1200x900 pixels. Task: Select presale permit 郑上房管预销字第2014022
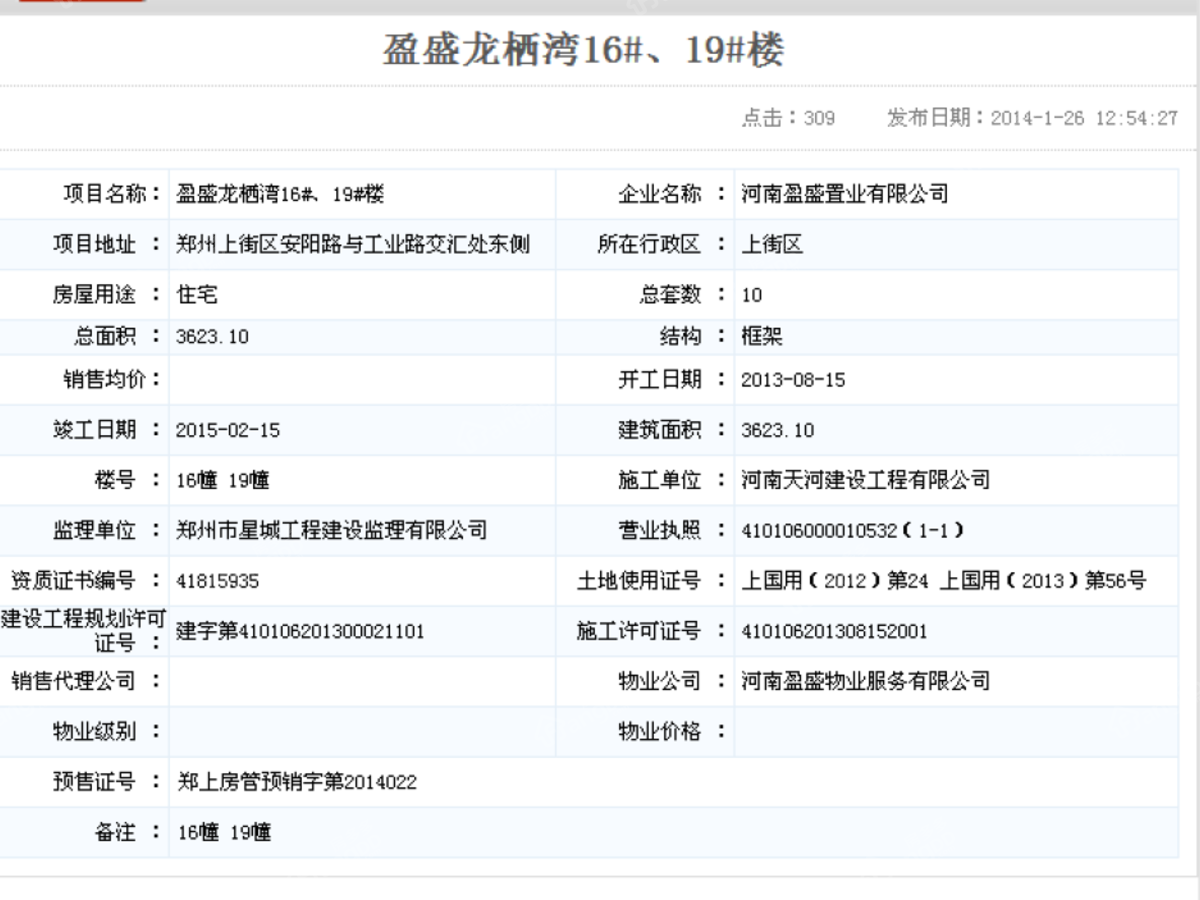pyautogui.click(x=296, y=782)
